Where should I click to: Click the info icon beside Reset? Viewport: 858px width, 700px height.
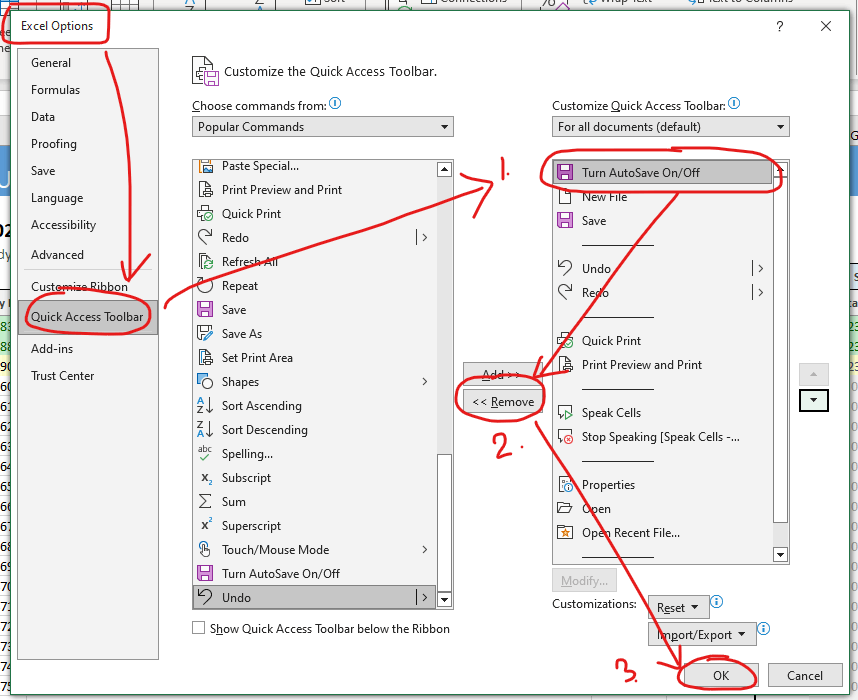716,602
